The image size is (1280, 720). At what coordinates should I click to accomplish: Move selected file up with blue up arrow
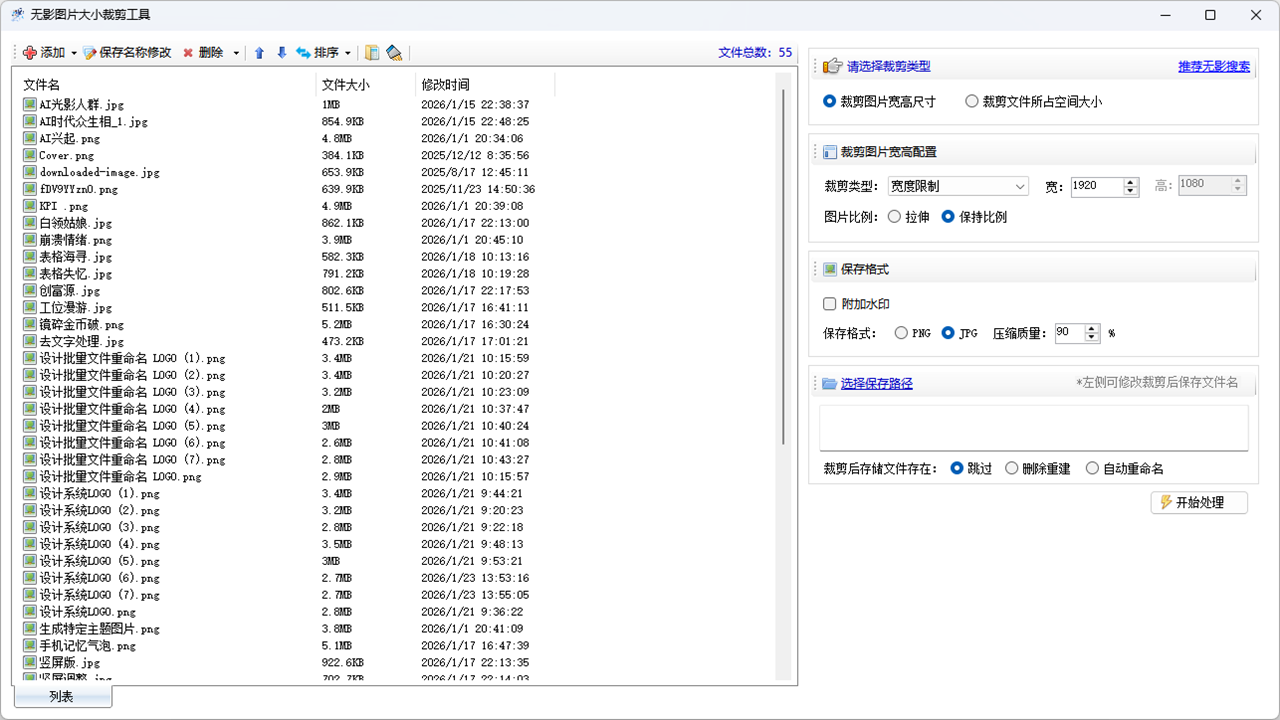tap(259, 53)
